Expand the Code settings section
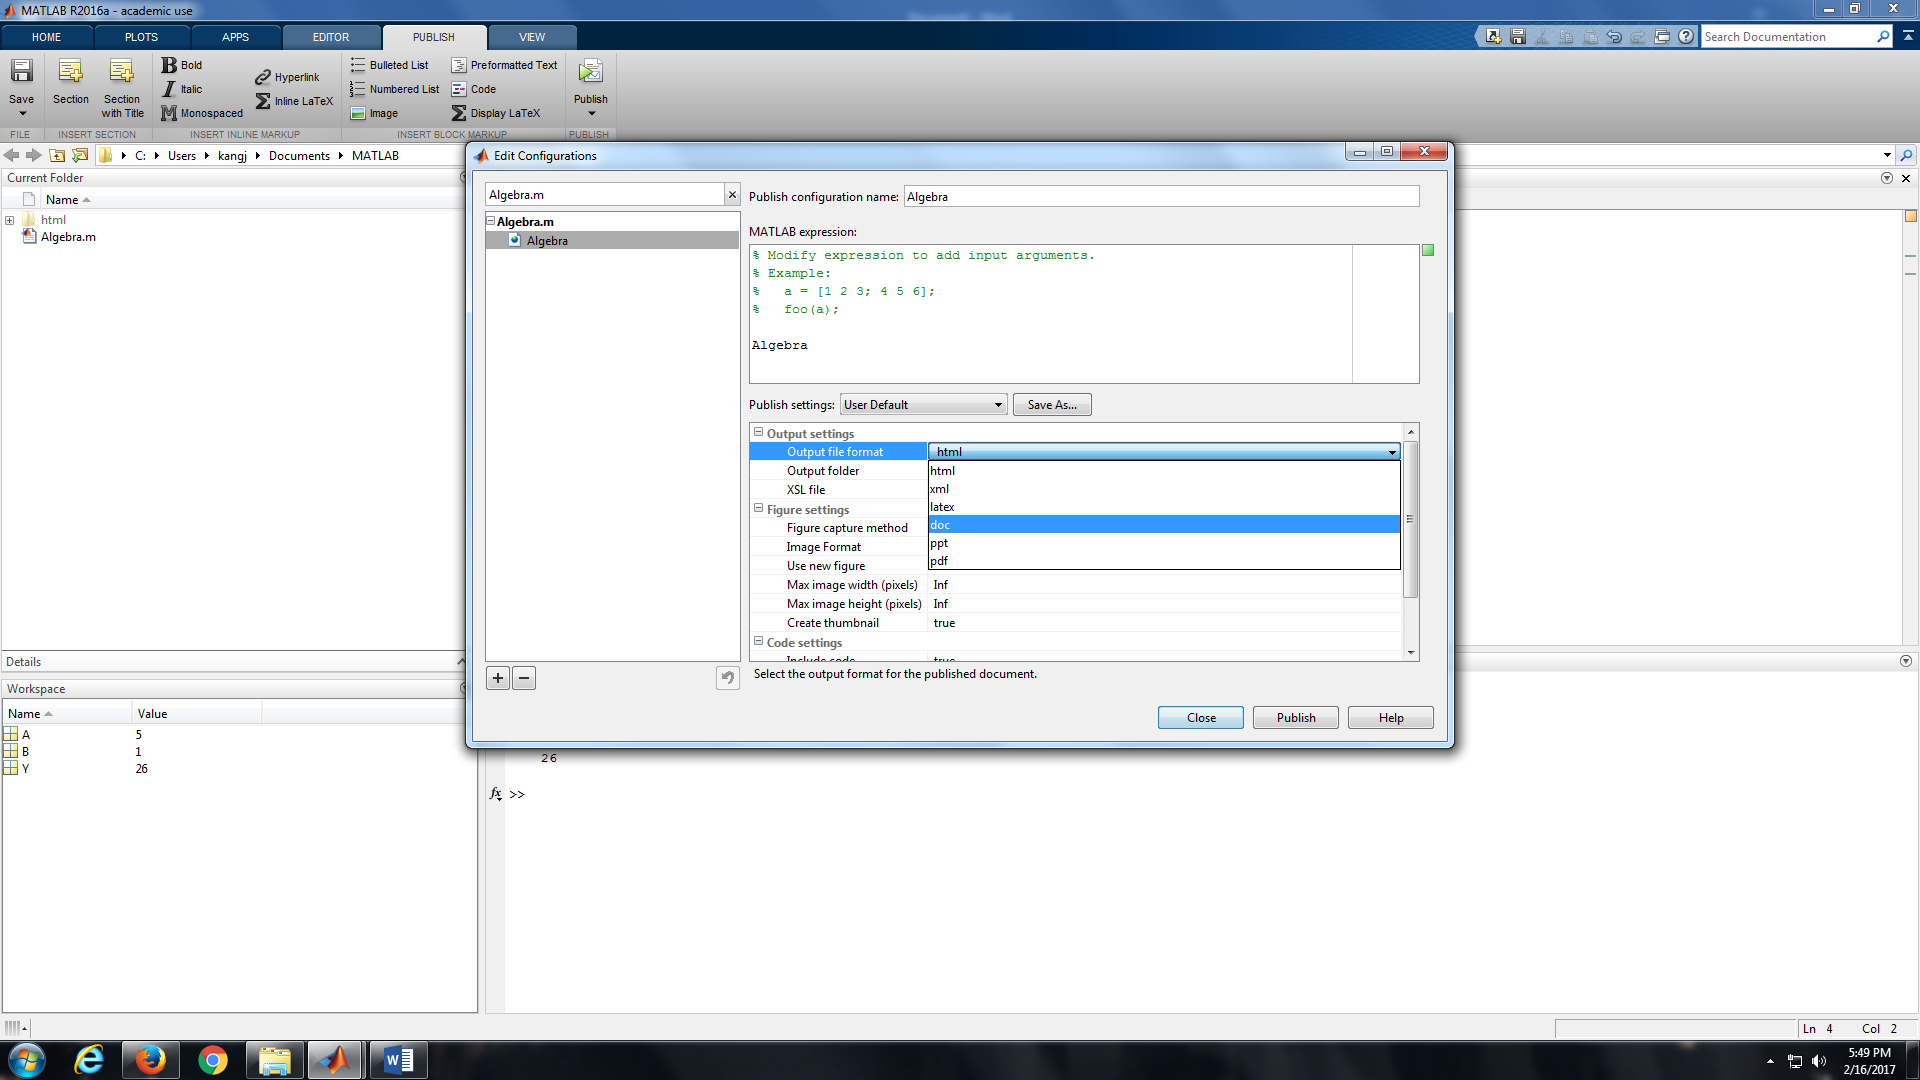 coord(758,642)
